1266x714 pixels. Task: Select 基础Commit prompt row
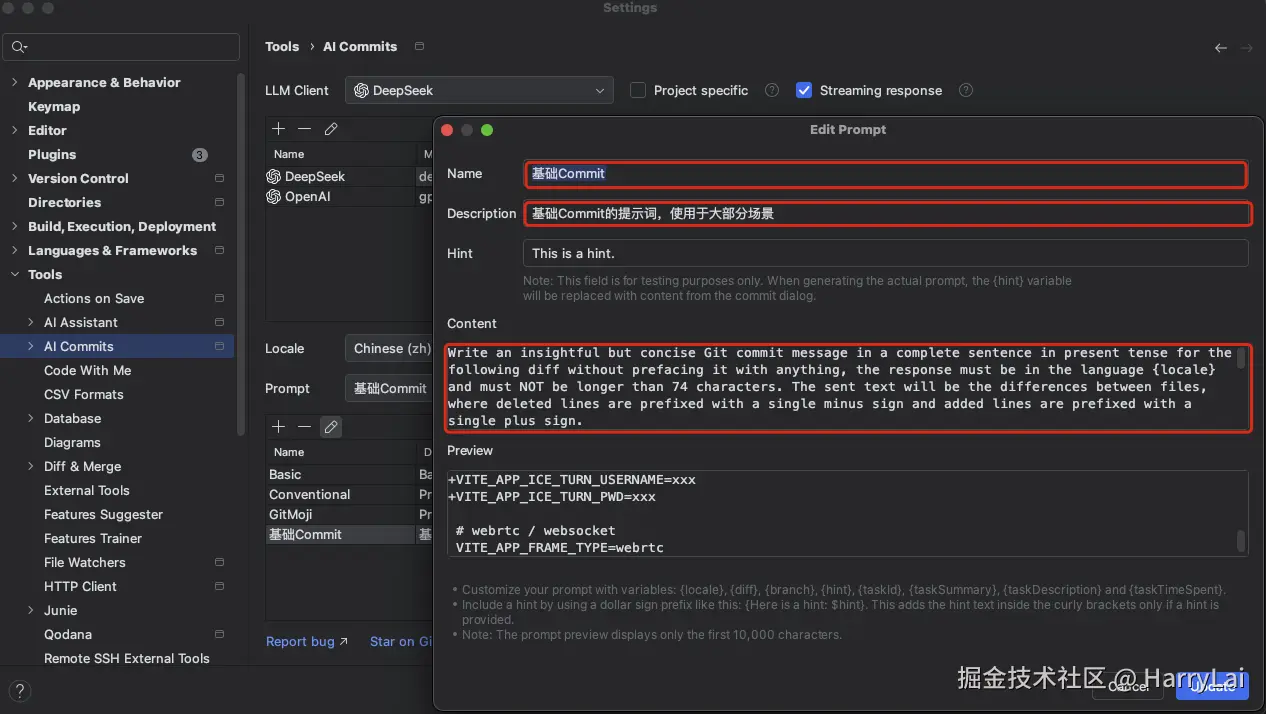point(349,534)
